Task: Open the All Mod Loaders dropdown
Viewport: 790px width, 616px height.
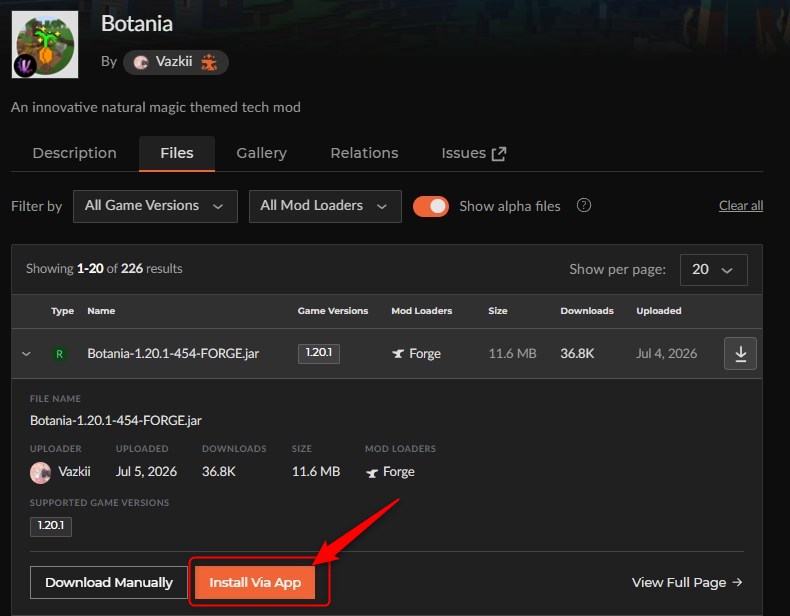Action: 325,206
